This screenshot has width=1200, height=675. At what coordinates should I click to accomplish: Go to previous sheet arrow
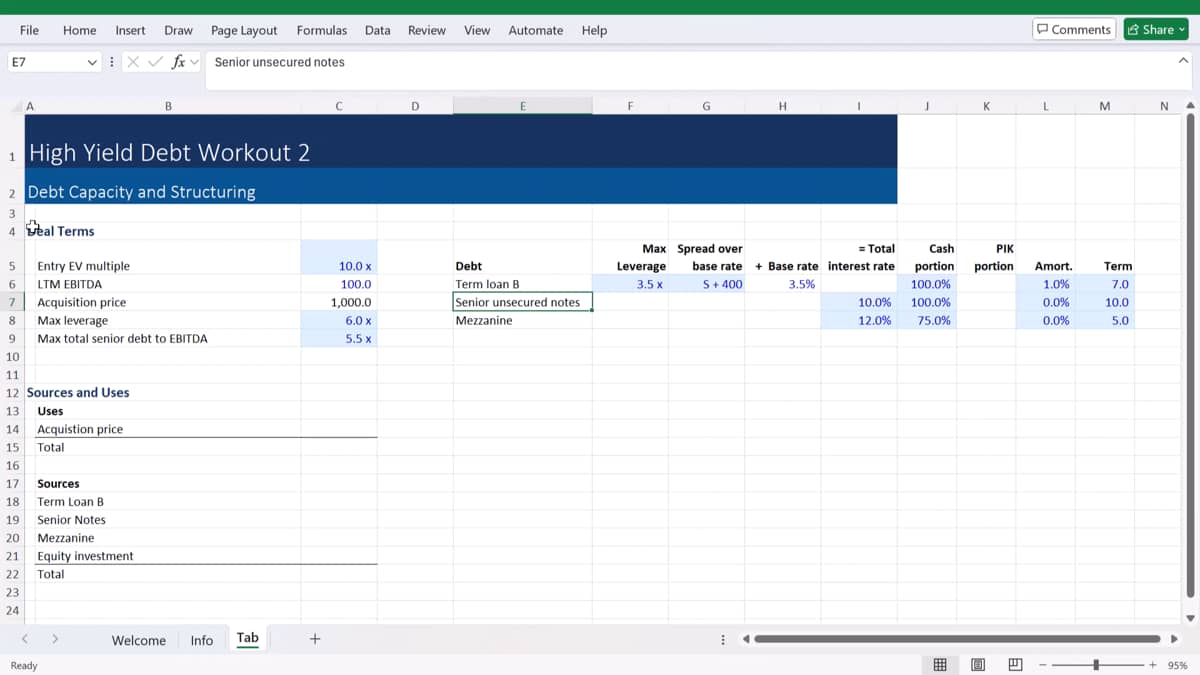pyautogui.click(x=26, y=638)
